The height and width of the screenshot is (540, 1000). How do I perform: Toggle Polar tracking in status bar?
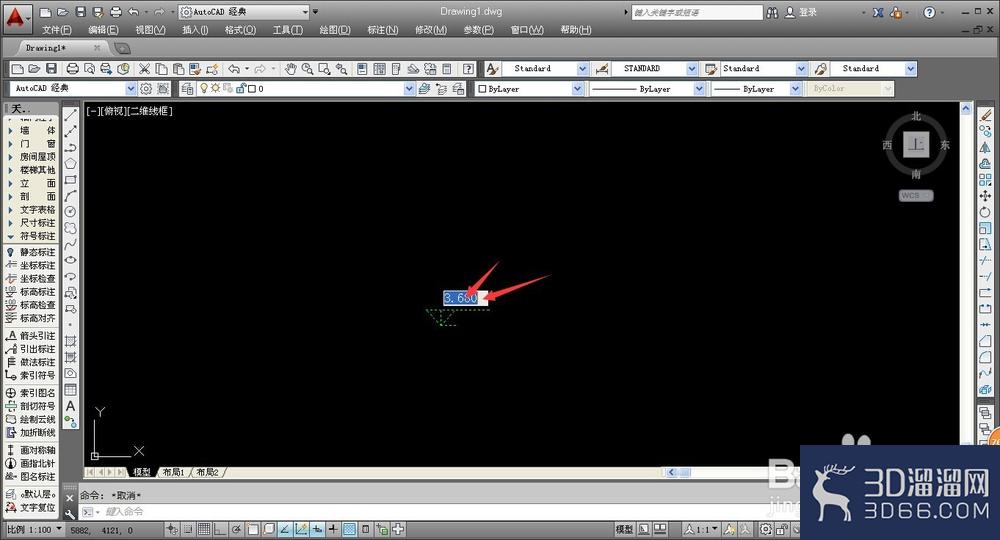[236, 529]
